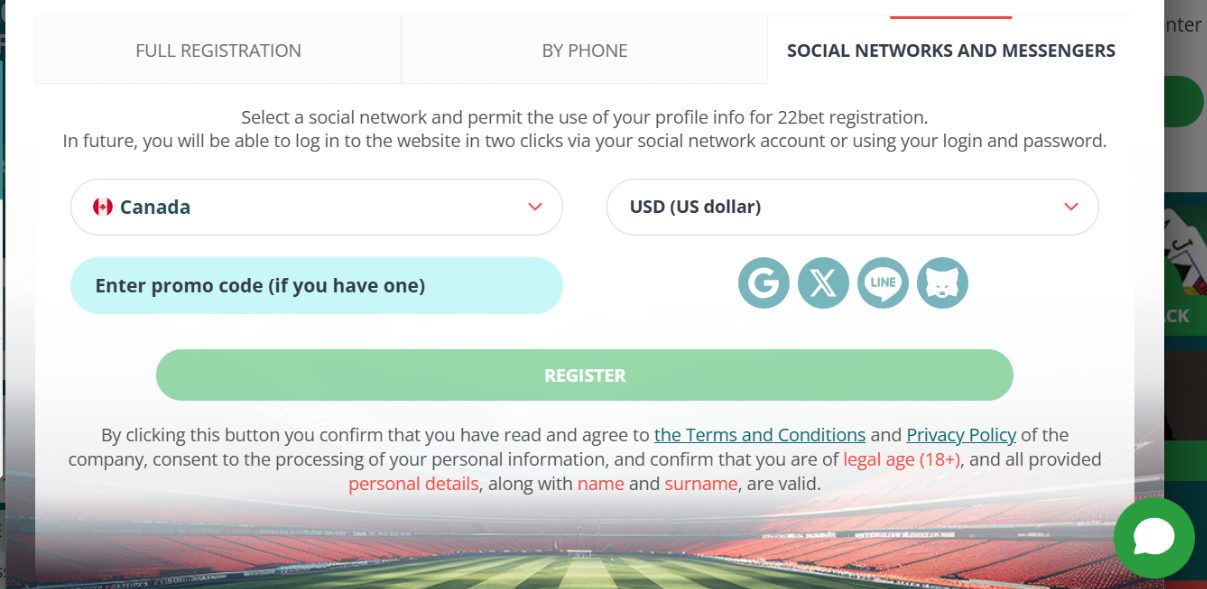Click the red 'personal details' text
1207x589 pixels.
pos(413,484)
